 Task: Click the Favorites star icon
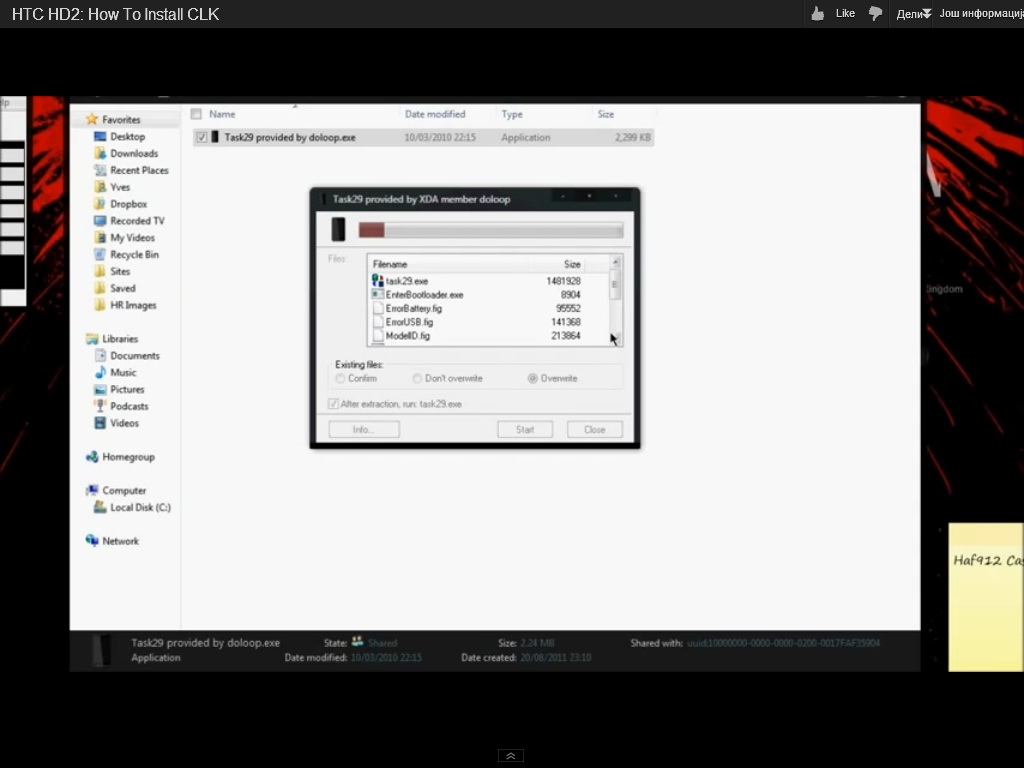point(92,120)
